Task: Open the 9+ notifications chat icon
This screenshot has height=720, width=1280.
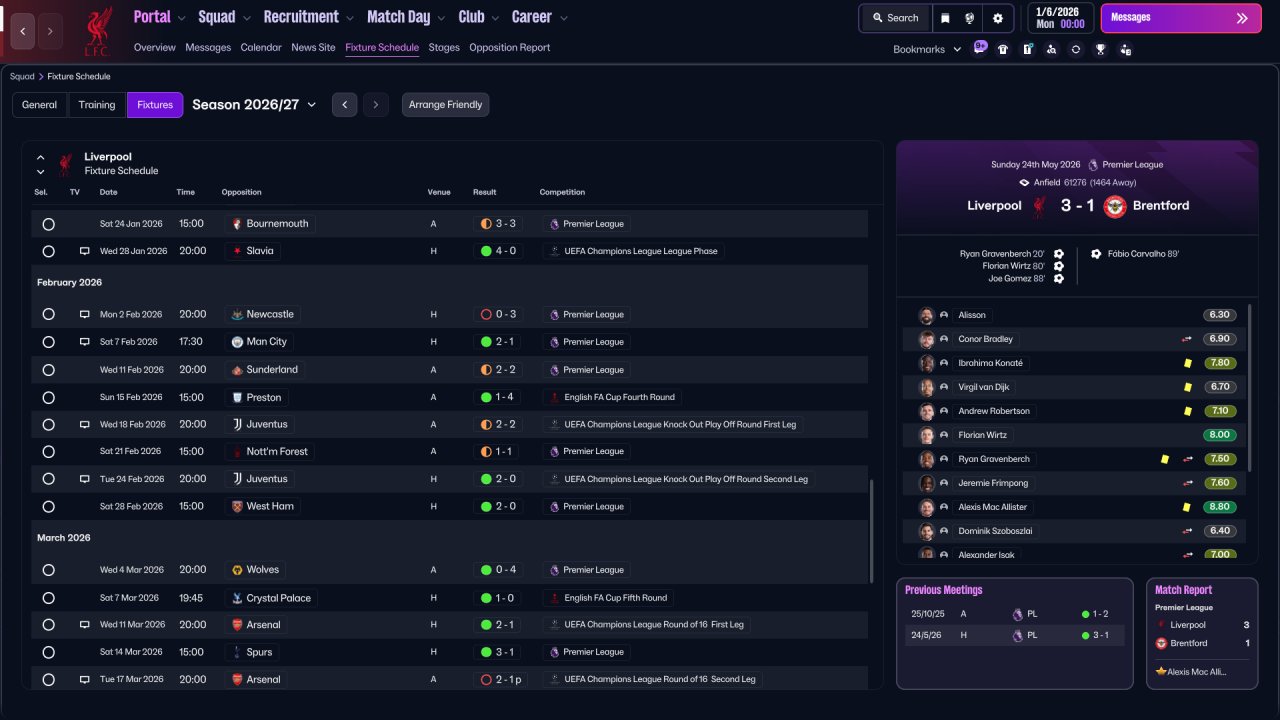Action: point(980,48)
